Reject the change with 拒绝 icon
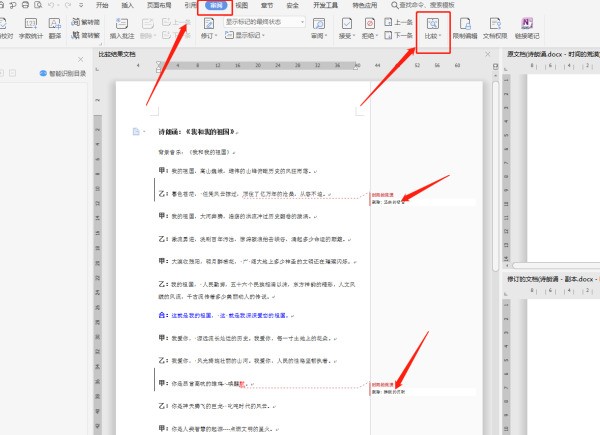This screenshot has height=435, width=600. [x=370, y=24]
